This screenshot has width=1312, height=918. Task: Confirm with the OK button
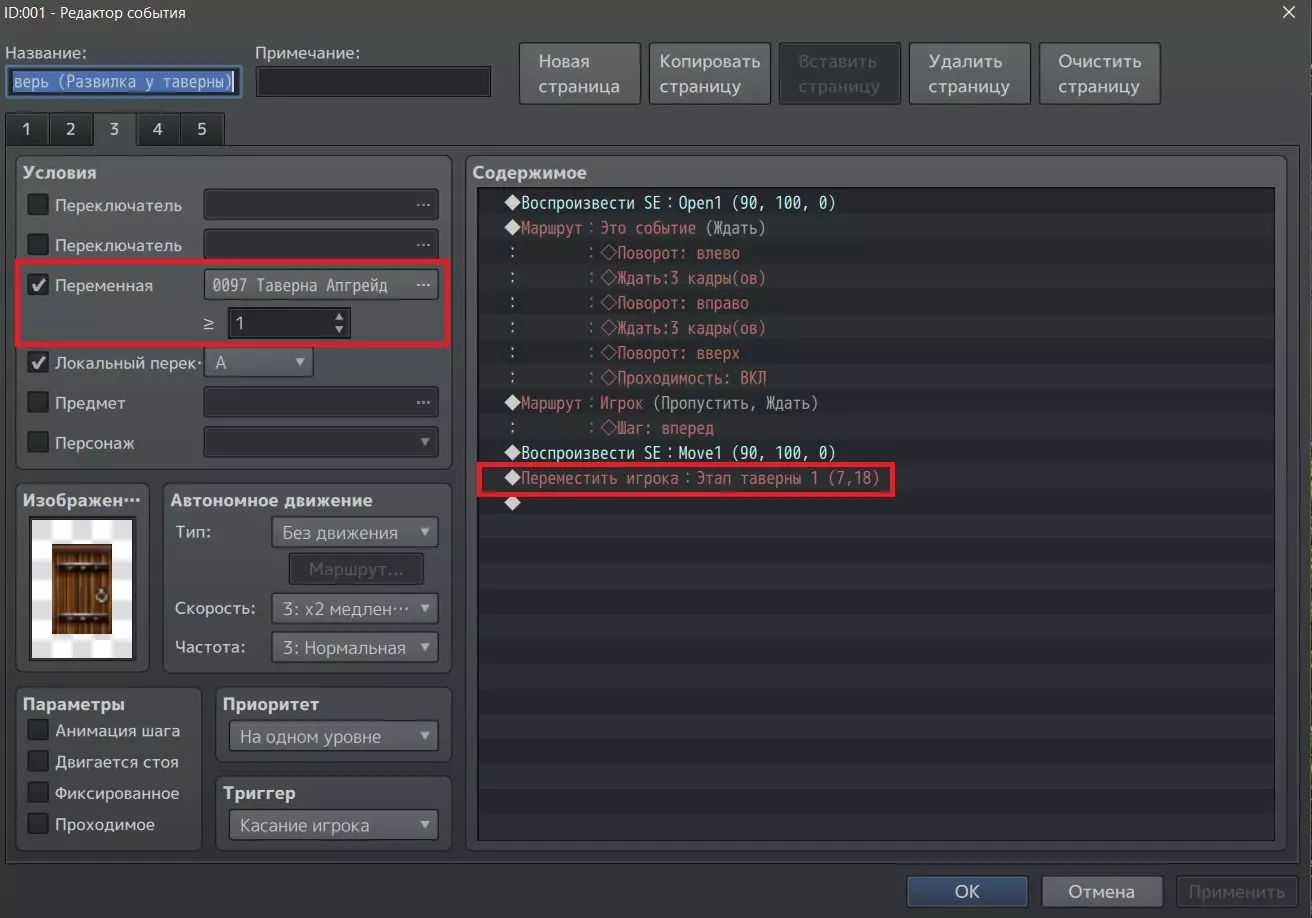967,891
